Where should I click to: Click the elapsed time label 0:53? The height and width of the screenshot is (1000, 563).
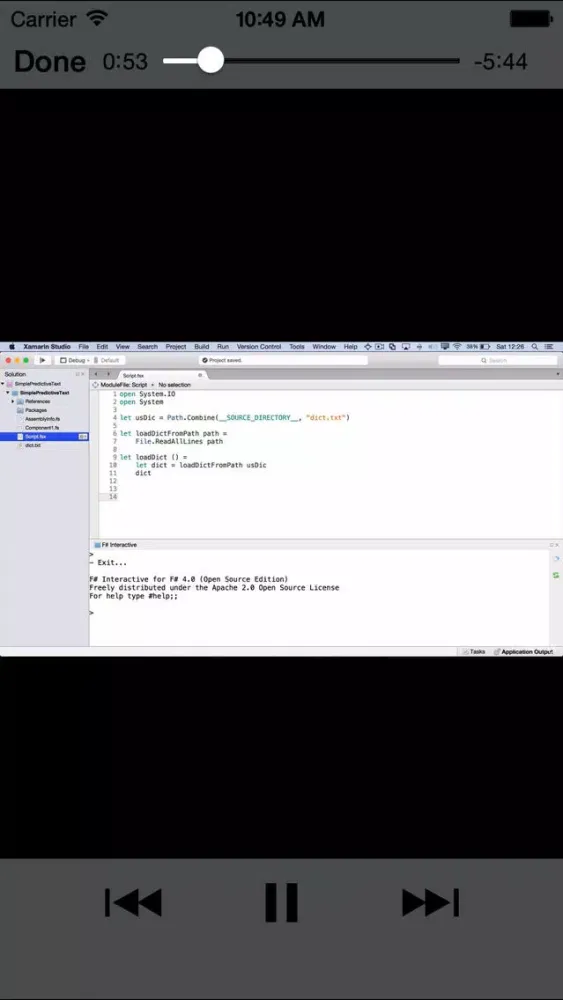pyautogui.click(x=125, y=62)
